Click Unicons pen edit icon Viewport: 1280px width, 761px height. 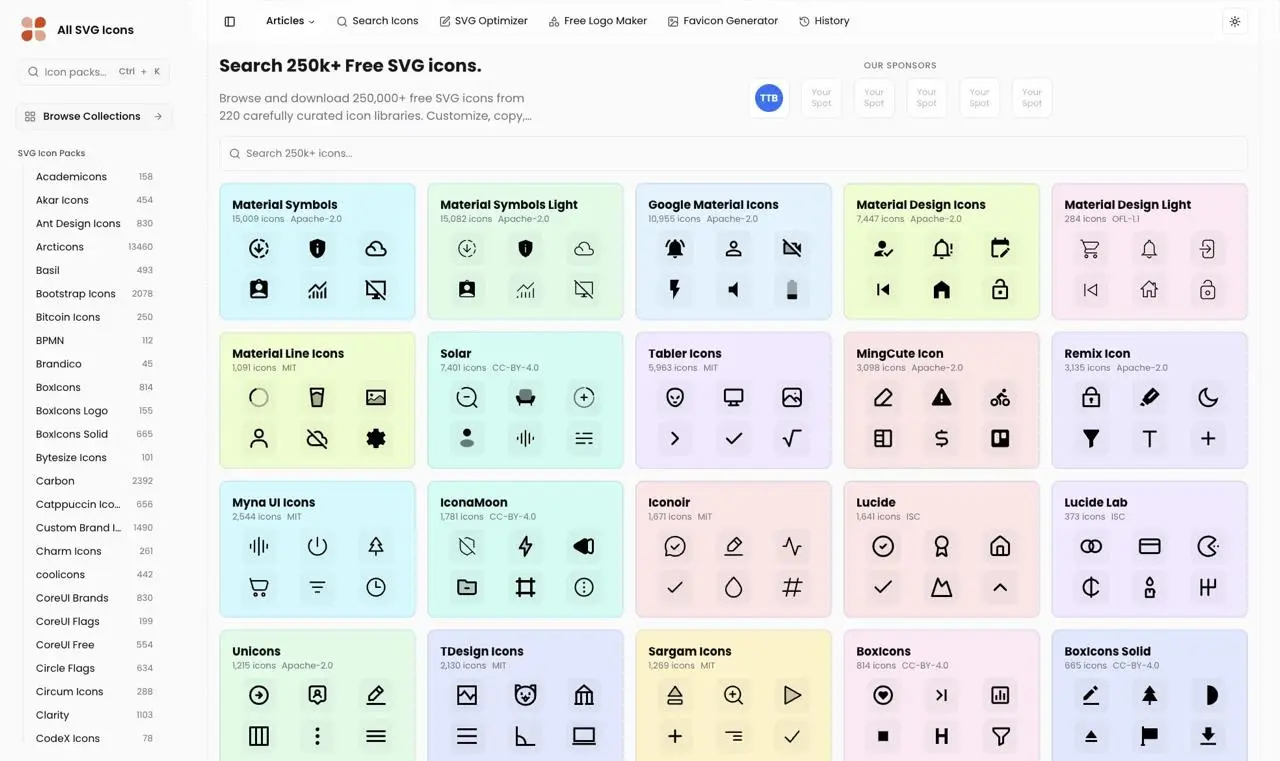tap(376, 696)
